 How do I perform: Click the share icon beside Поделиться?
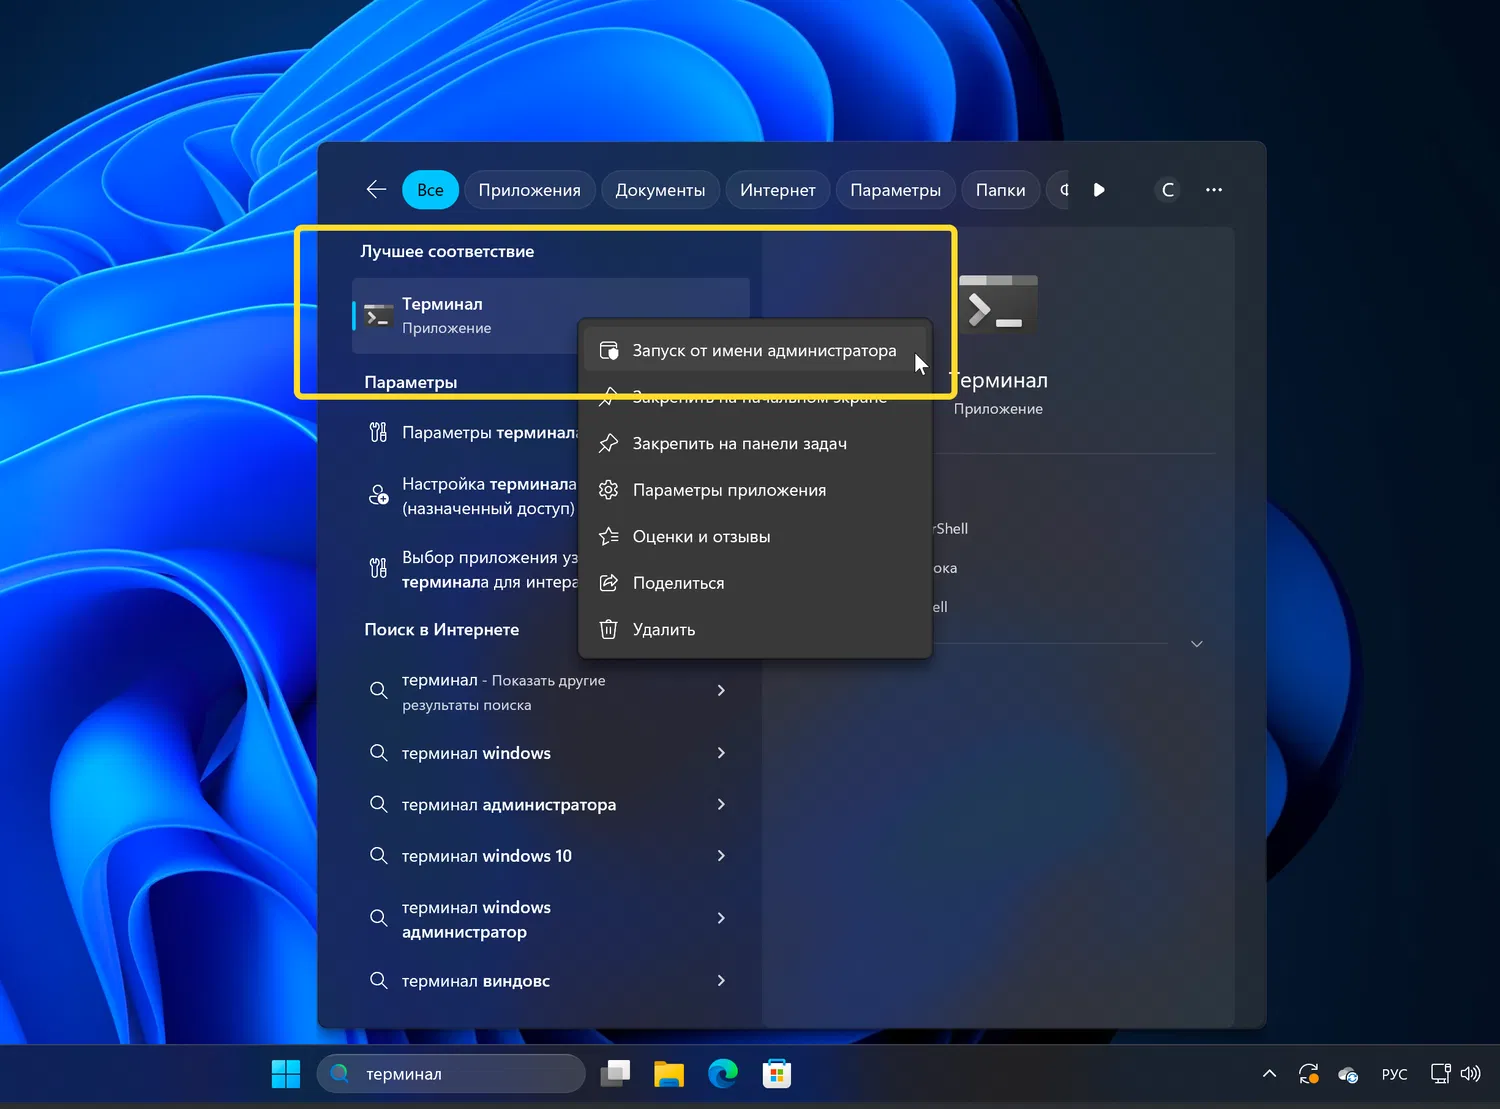point(608,583)
